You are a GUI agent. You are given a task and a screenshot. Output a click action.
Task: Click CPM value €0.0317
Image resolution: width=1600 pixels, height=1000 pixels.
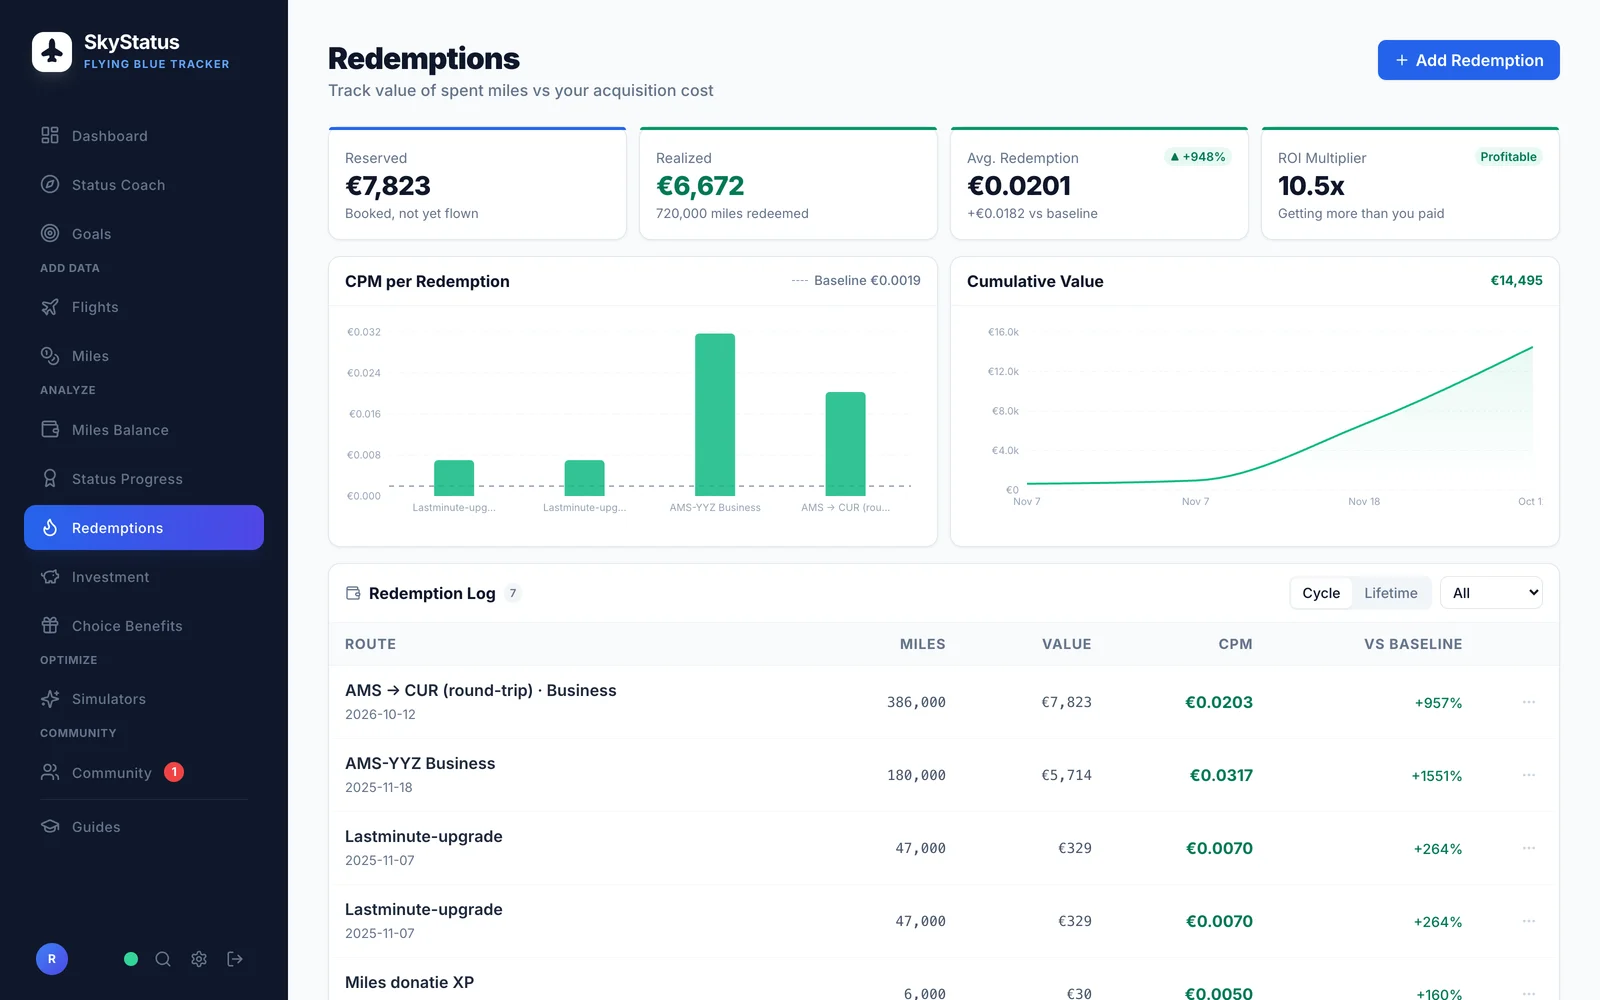[x=1221, y=775]
